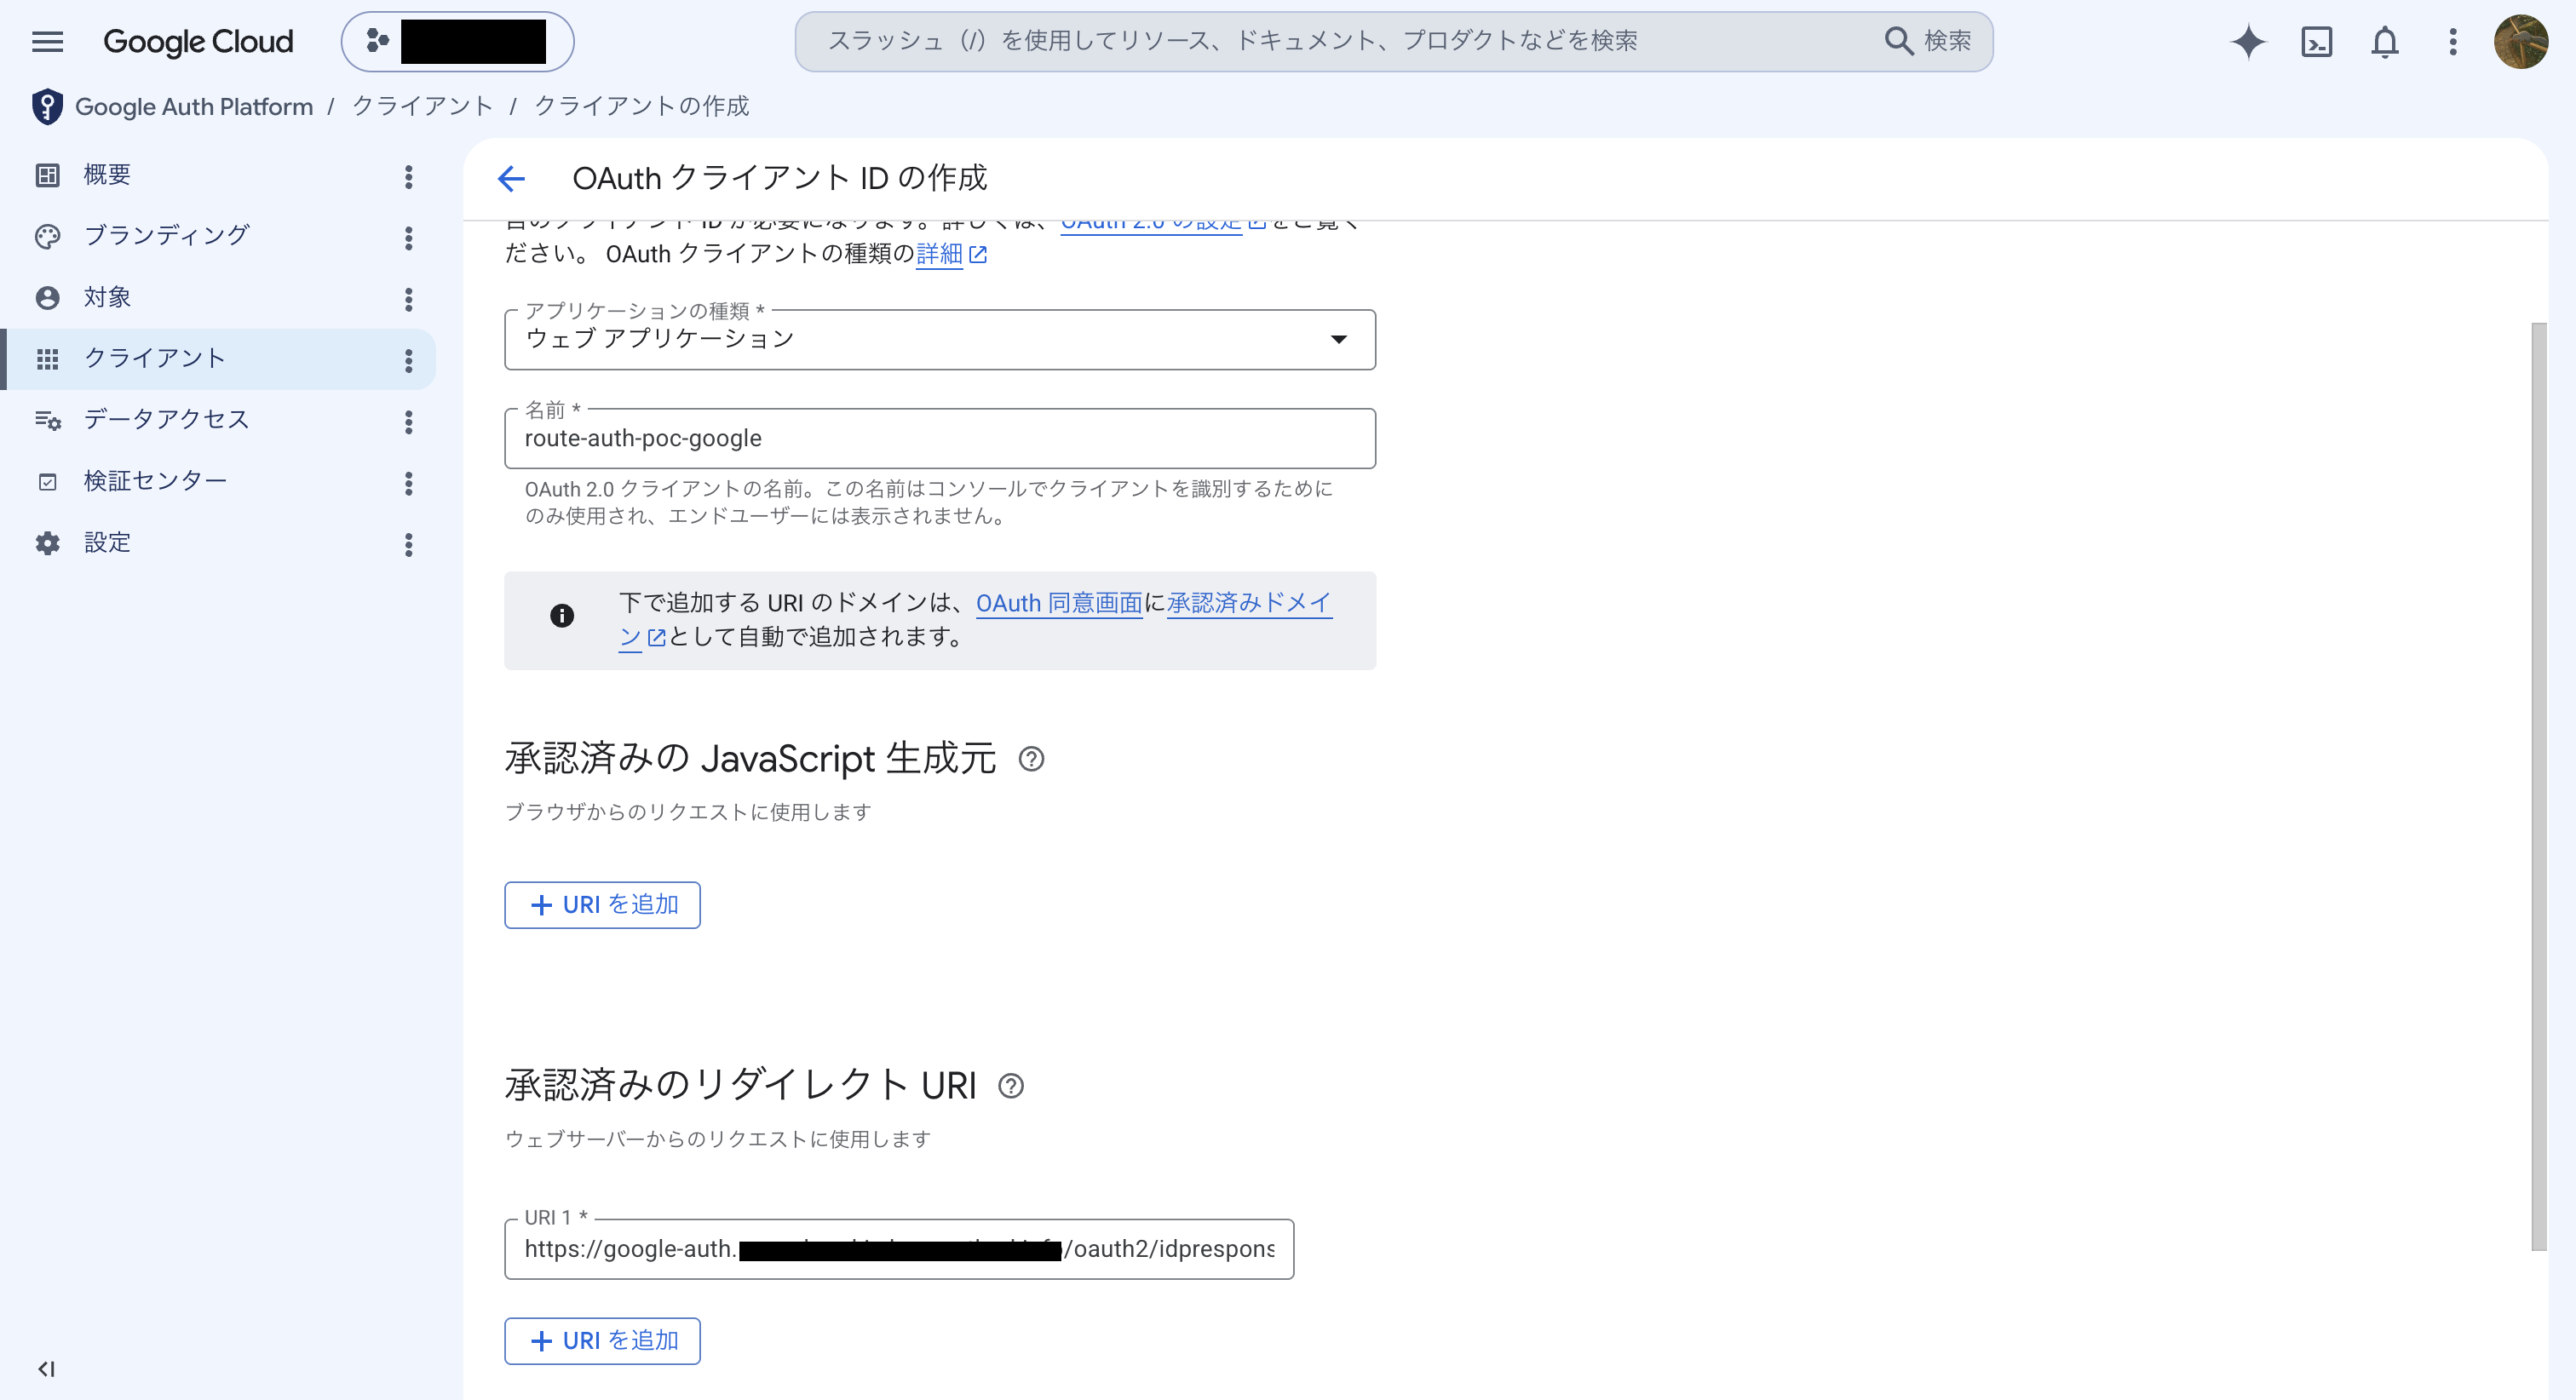Click the 概要 dashboard icon
2576x1400 pixels.
(x=47, y=175)
